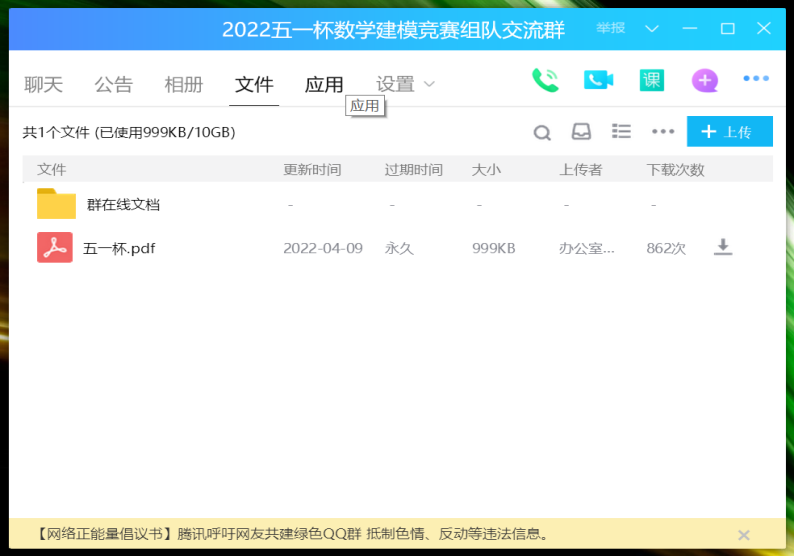Start a group video call

coord(598,81)
